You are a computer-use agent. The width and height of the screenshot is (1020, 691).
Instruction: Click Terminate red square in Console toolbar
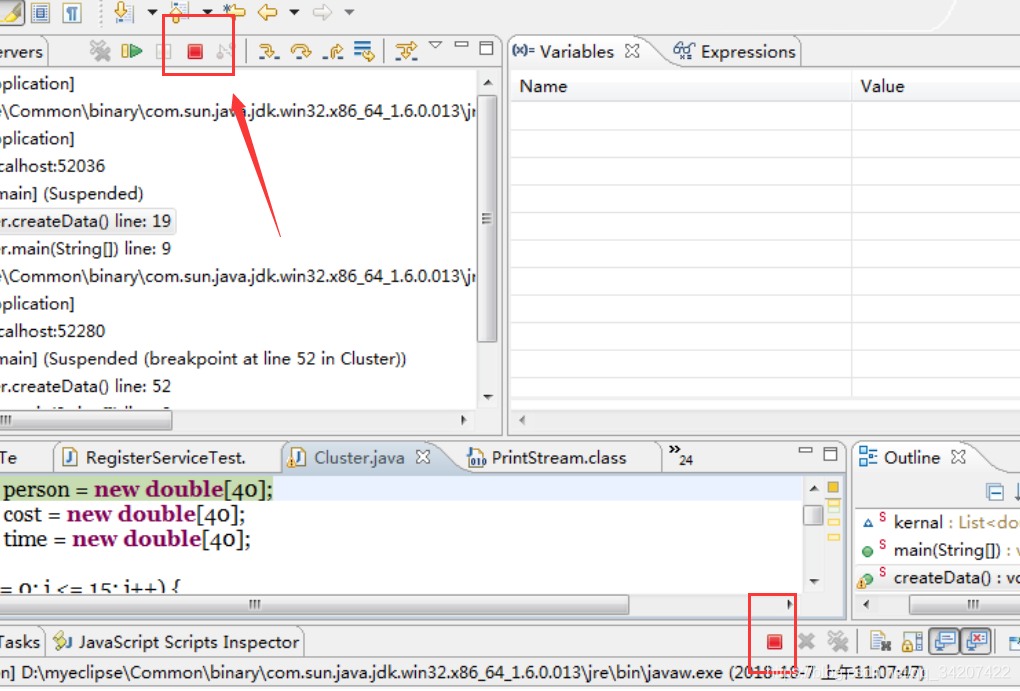pos(774,642)
